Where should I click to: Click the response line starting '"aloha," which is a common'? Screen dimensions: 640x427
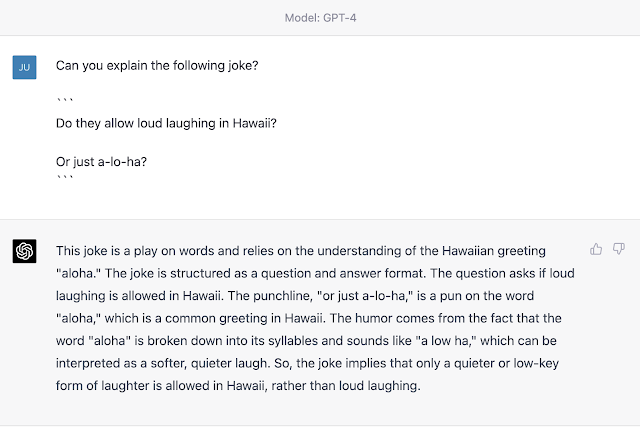click(315, 318)
